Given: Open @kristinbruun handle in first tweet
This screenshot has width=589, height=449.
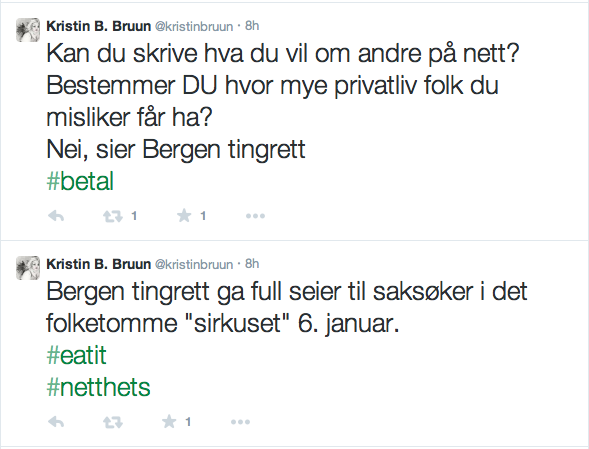Looking at the screenshot, I should pos(194,26).
